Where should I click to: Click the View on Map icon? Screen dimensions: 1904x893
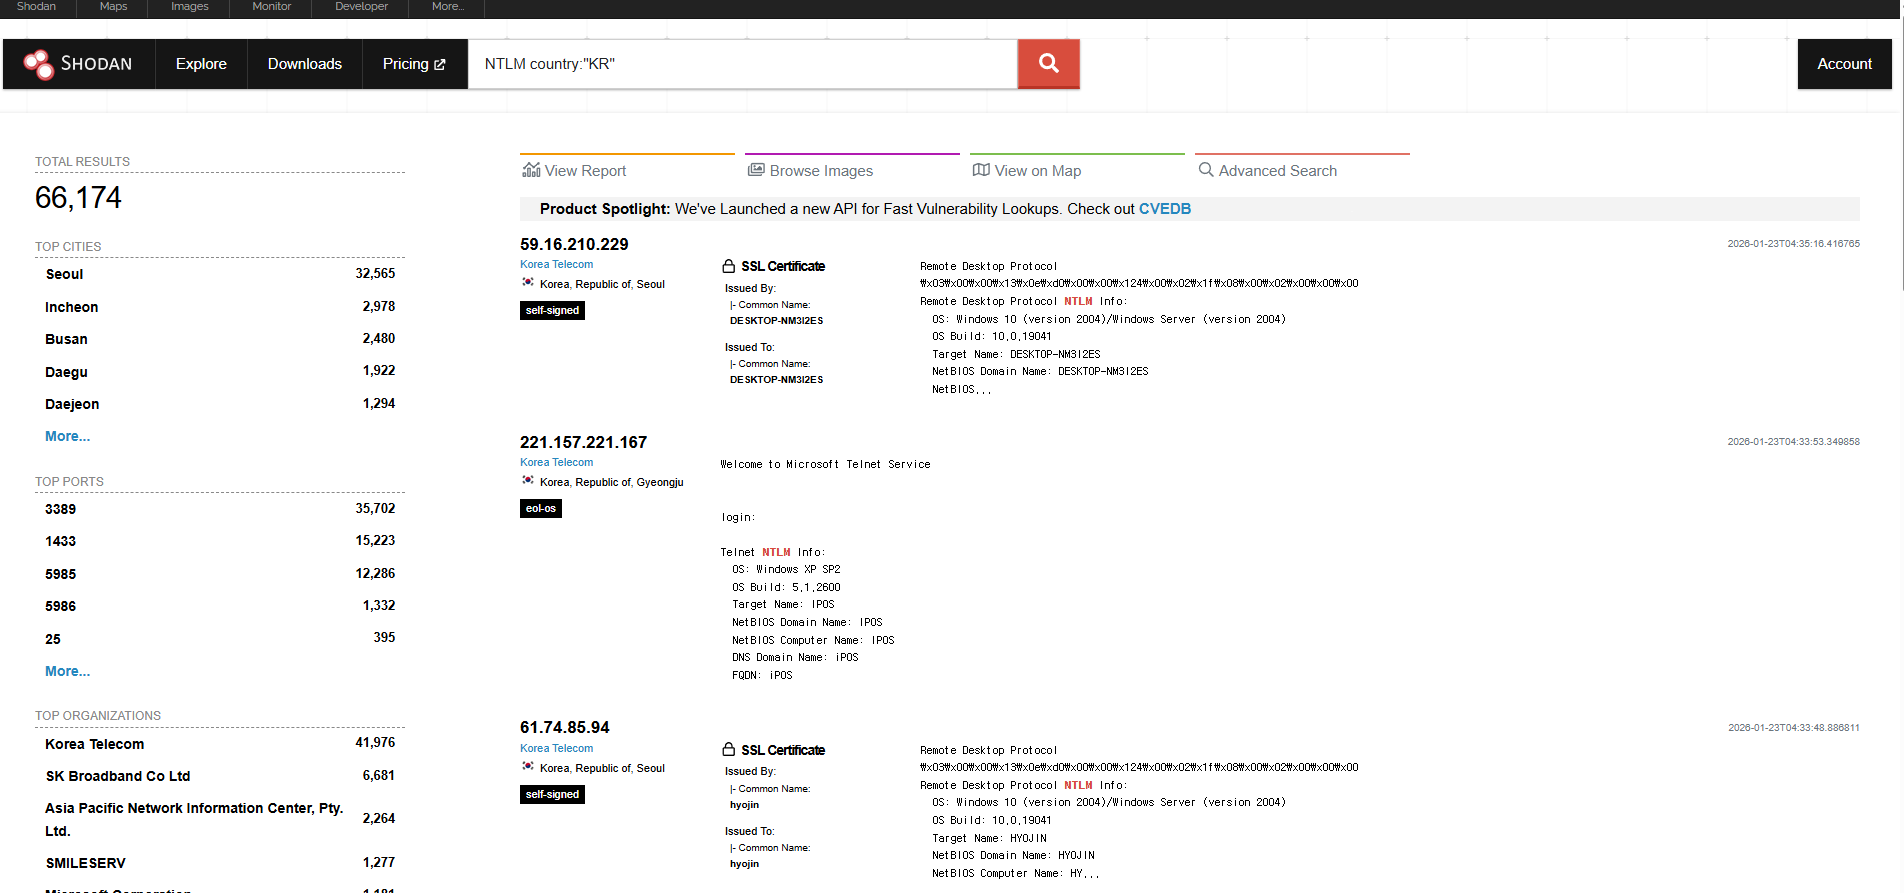981,170
